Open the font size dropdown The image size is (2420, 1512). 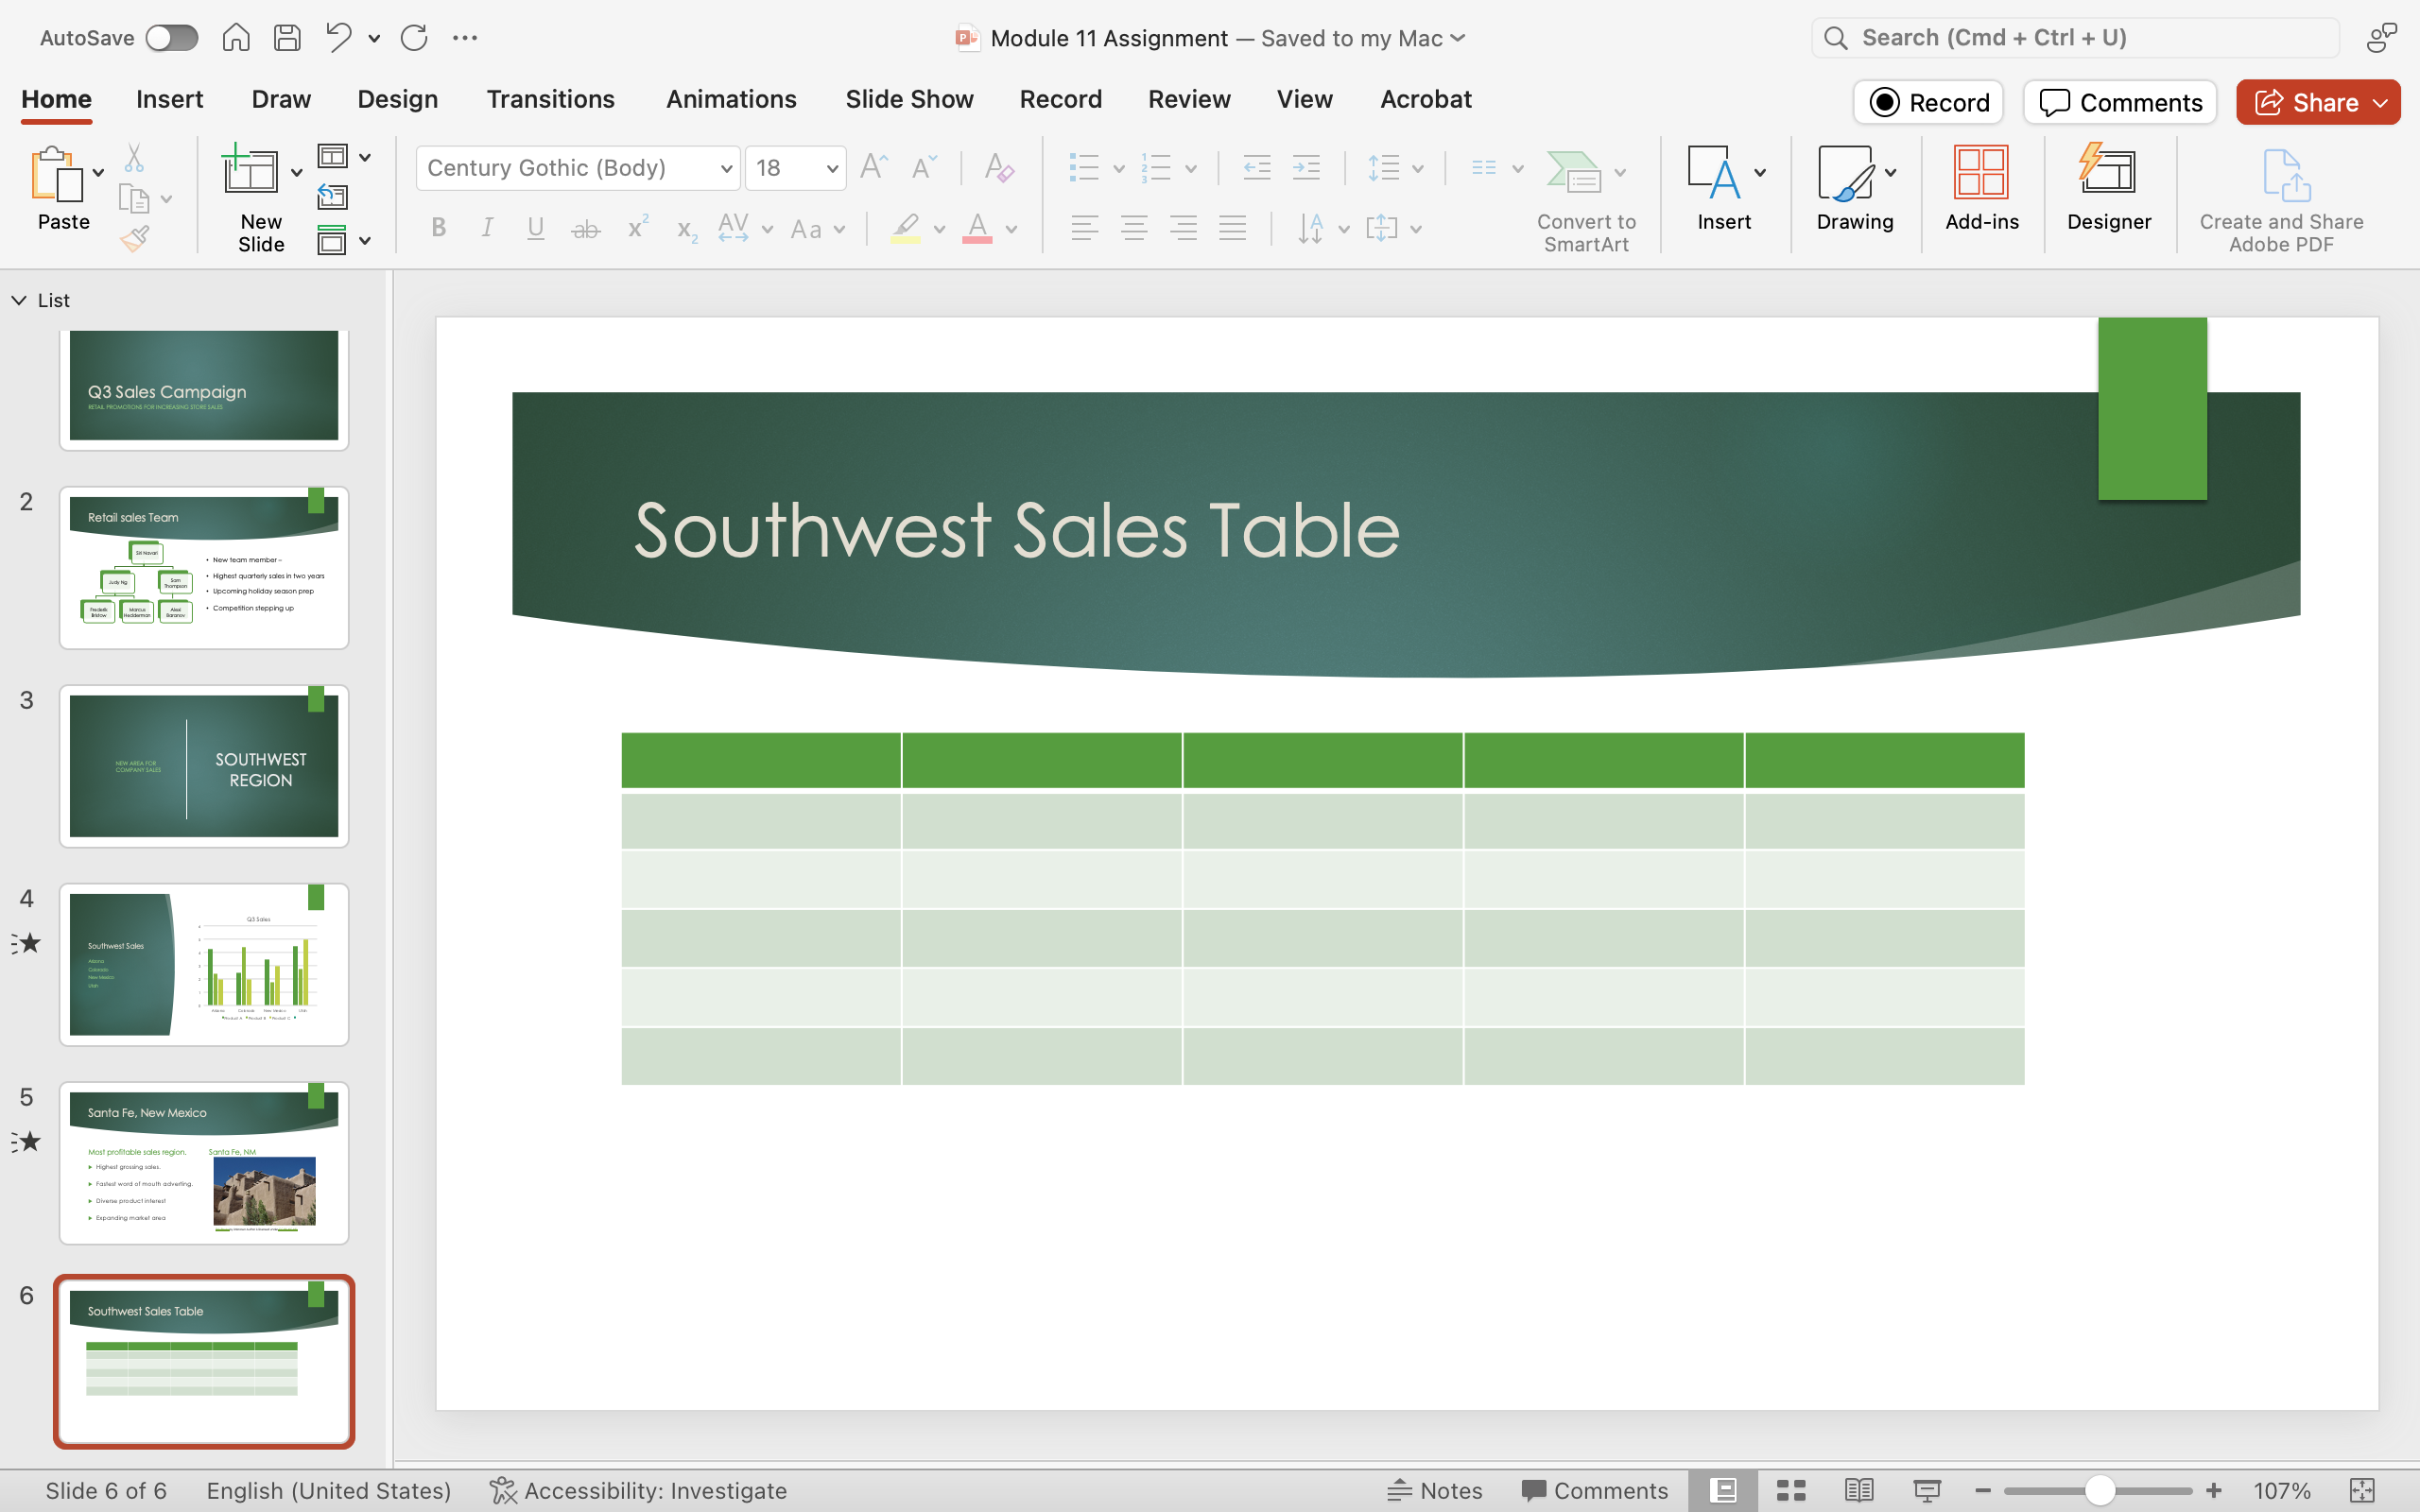[832, 168]
